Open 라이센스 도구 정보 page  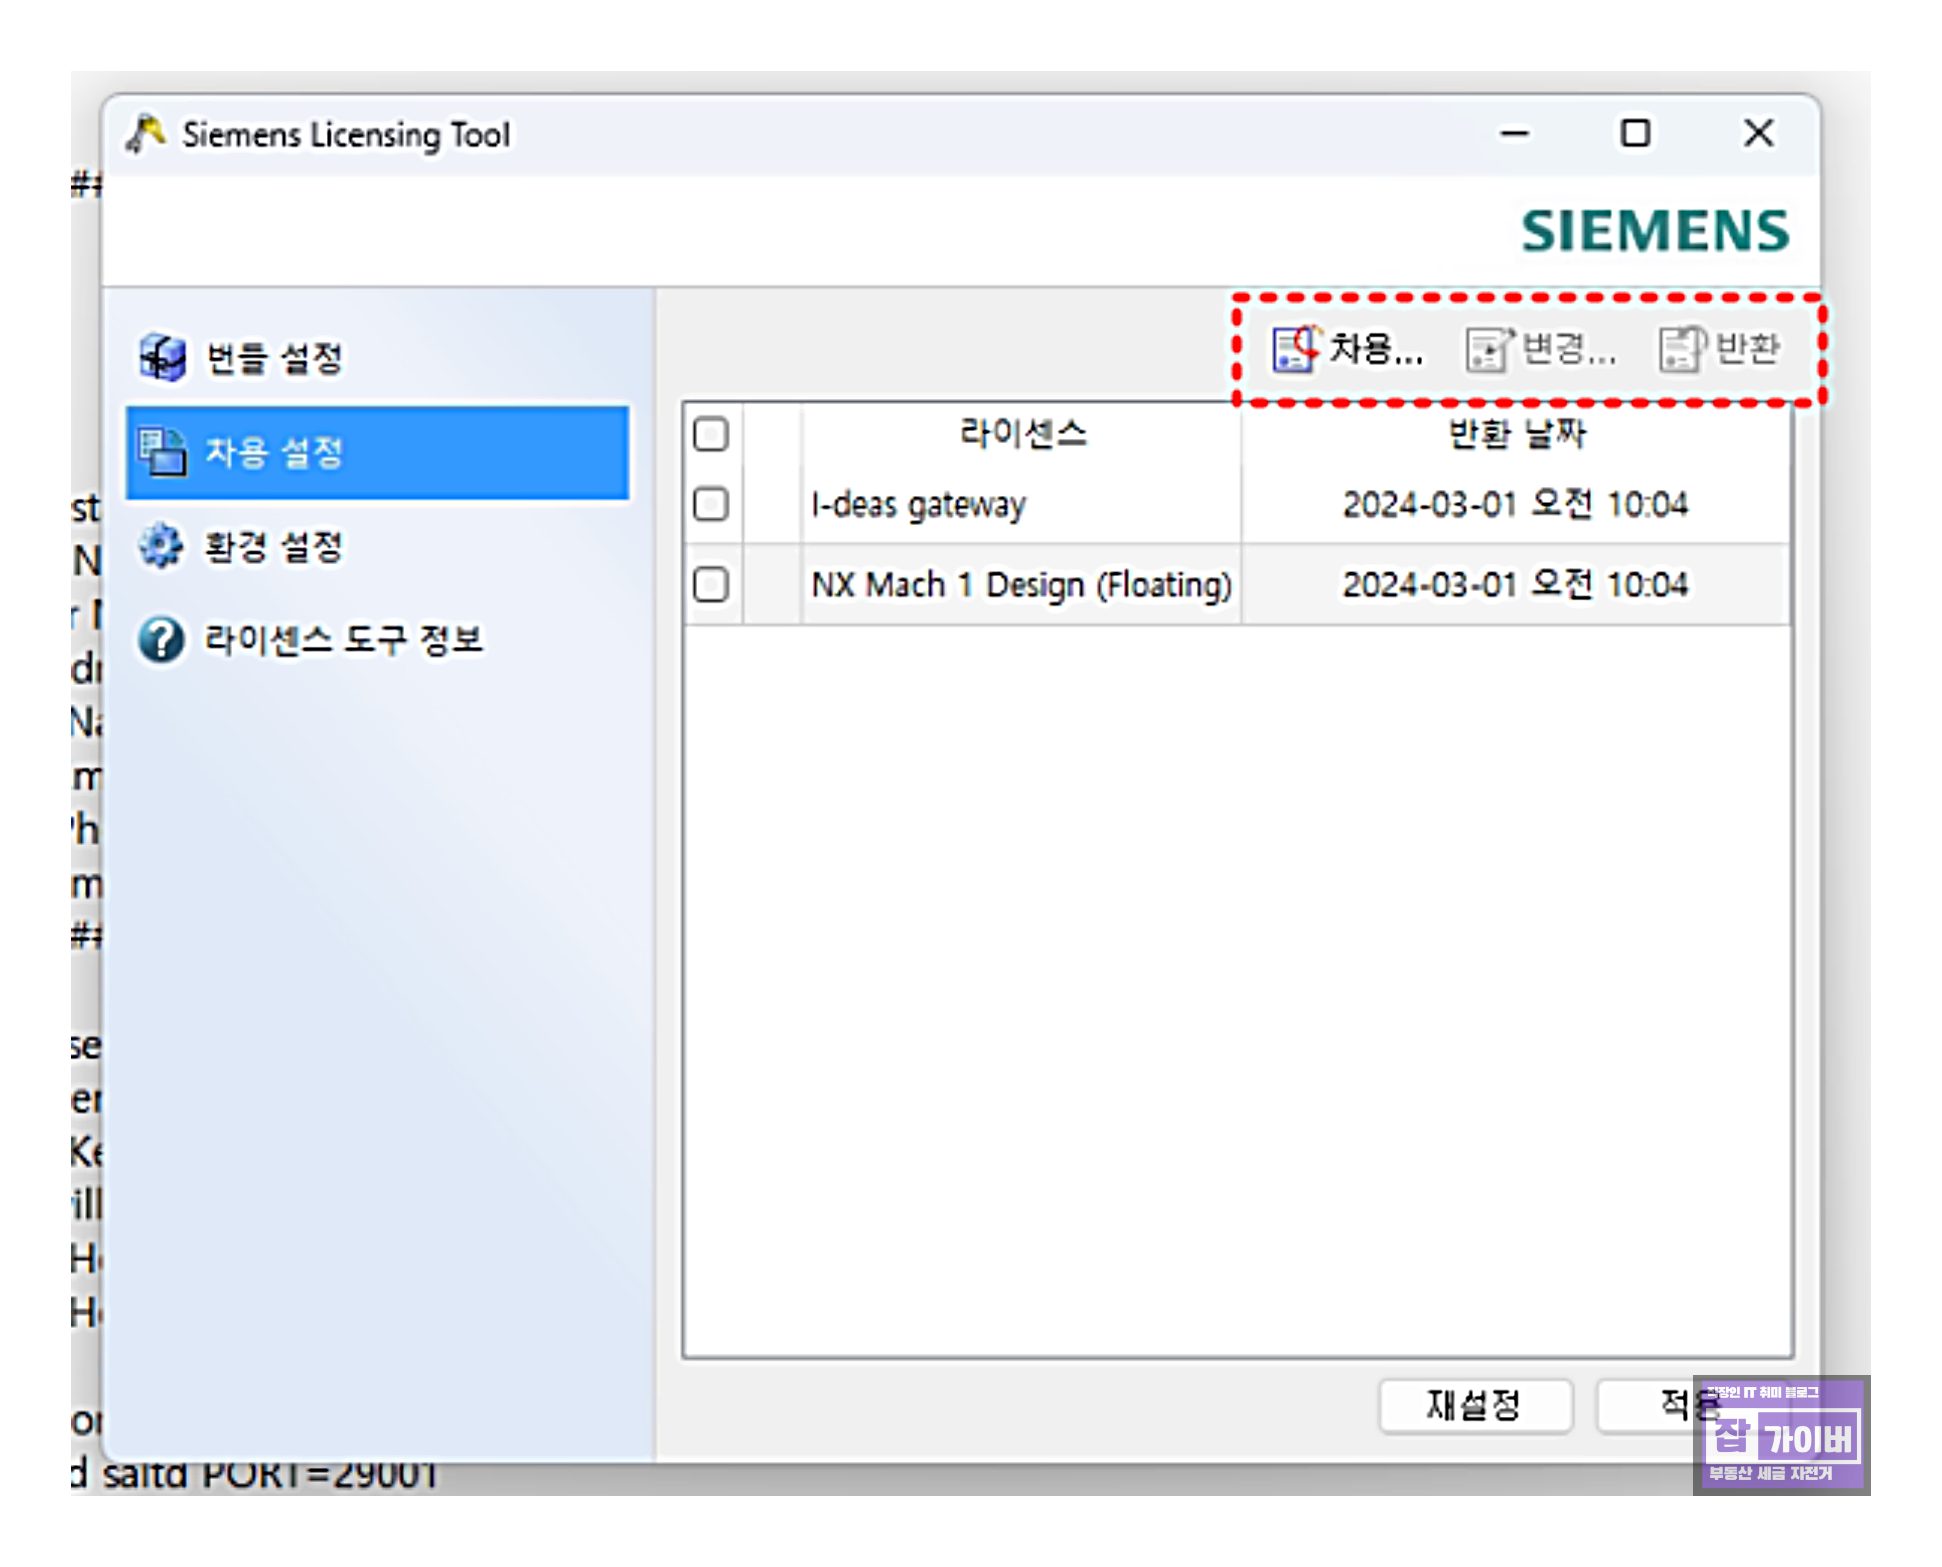(343, 640)
